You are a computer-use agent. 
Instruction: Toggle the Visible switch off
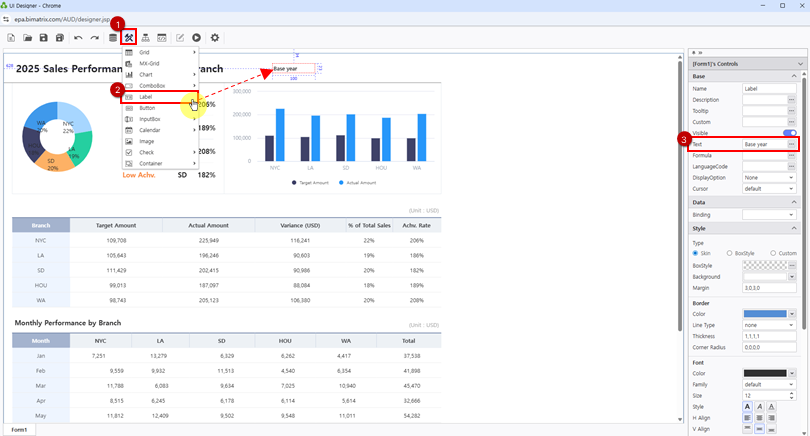pyautogui.click(x=789, y=133)
